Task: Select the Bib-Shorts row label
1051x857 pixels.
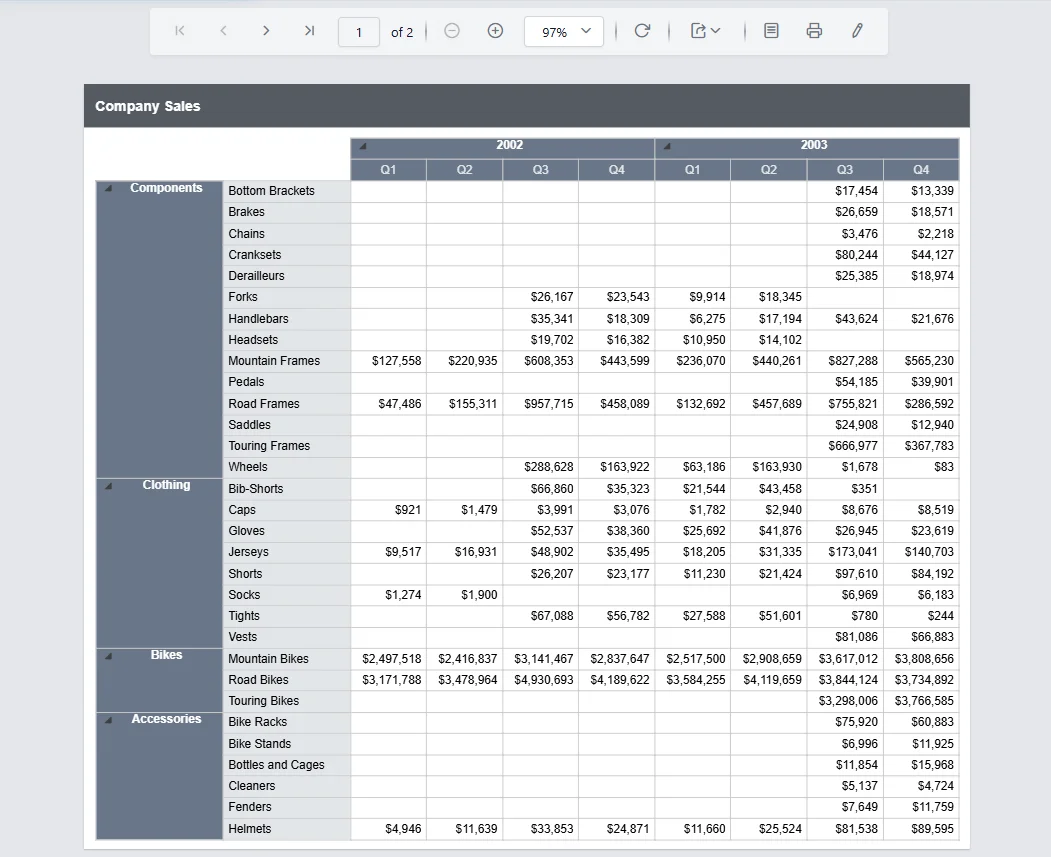Action: pos(255,488)
